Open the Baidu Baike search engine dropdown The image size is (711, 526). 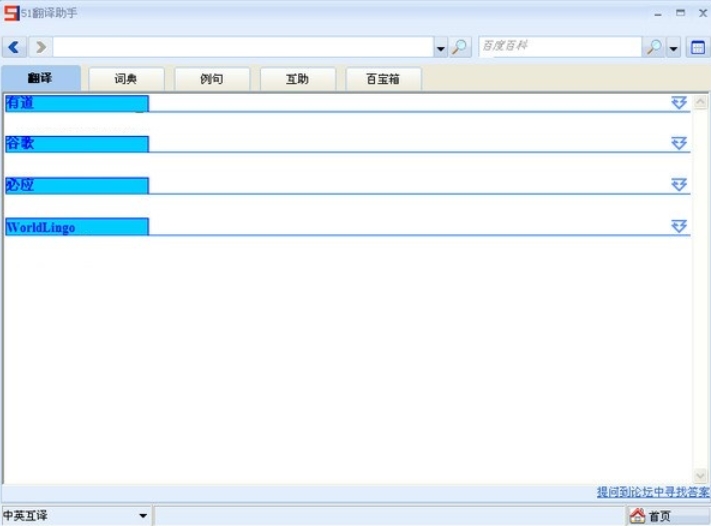click(674, 48)
